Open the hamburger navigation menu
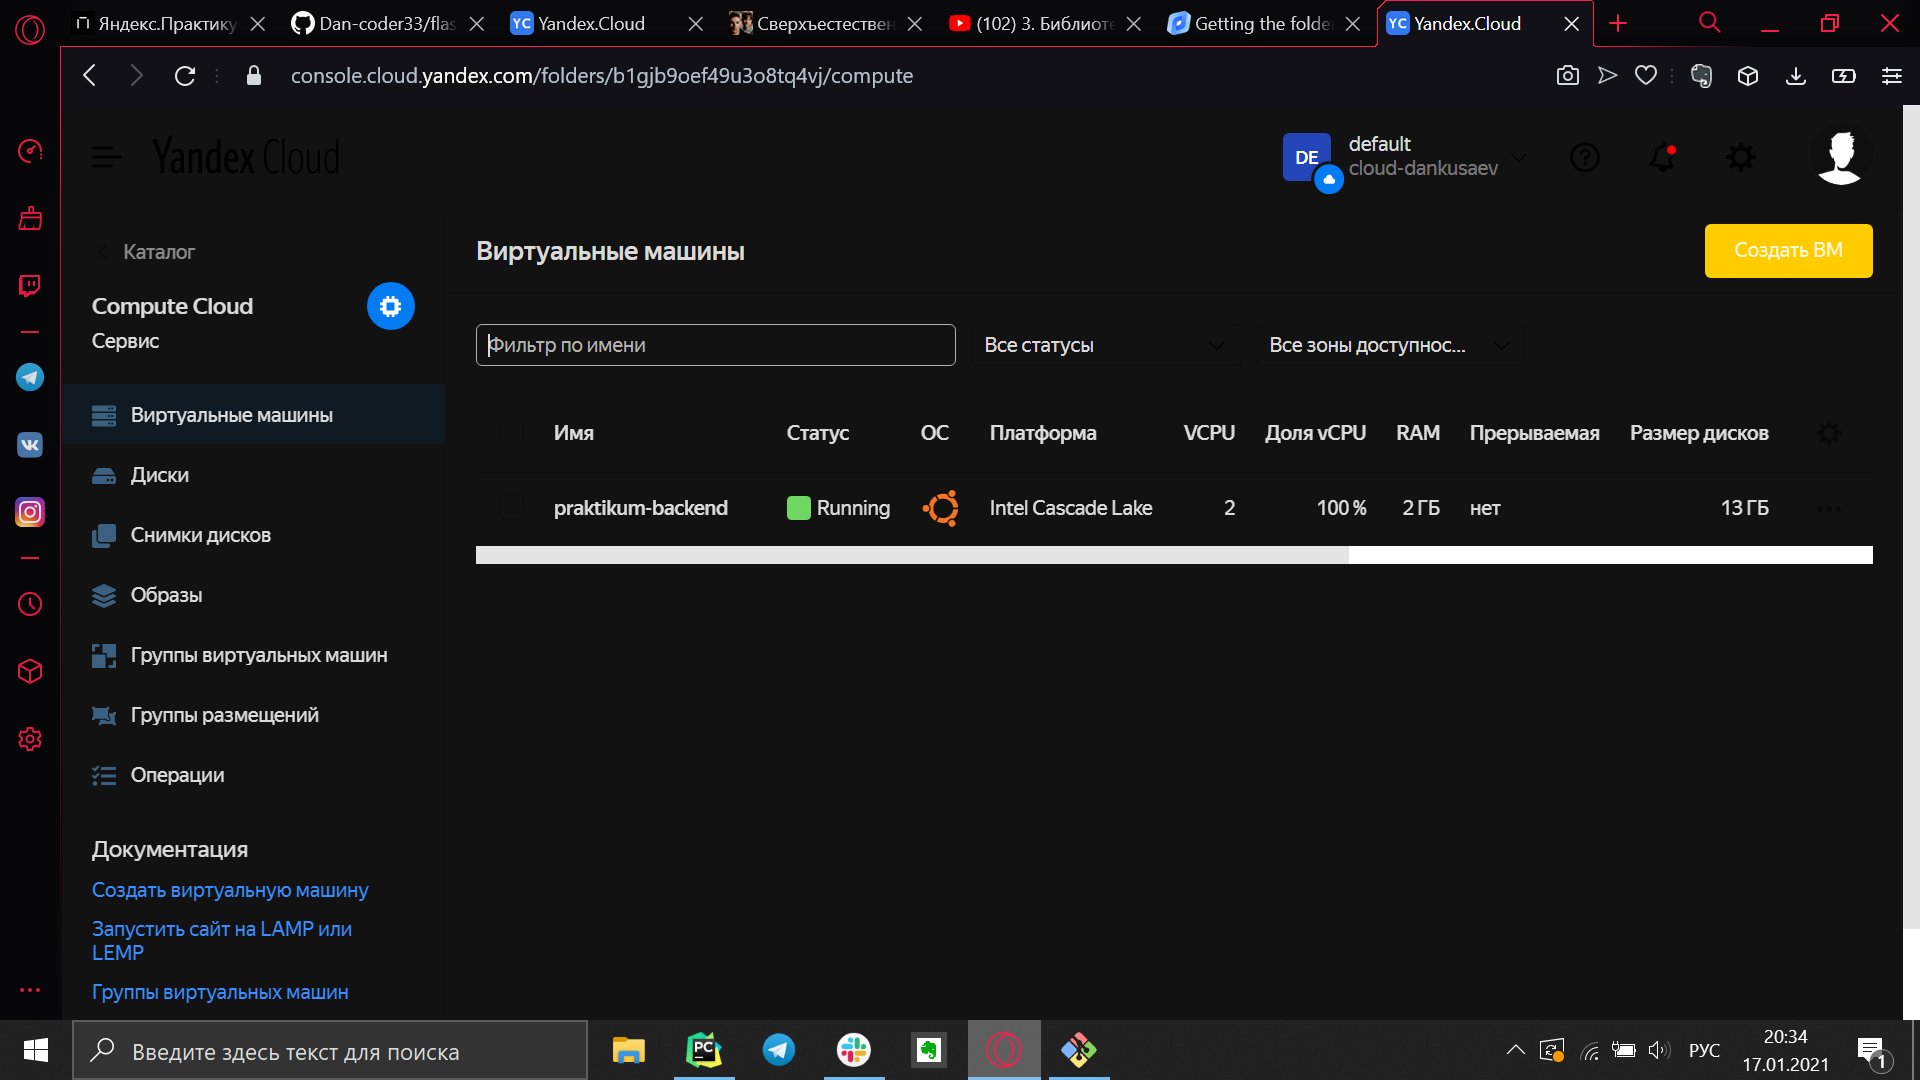1920x1080 pixels. tap(106, 157)
